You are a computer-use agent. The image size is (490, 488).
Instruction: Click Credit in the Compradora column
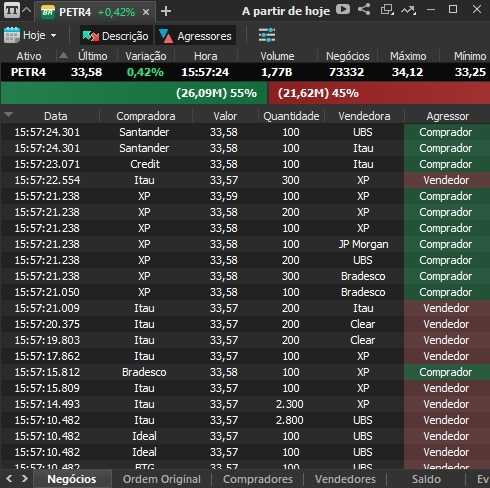click(145, 164)
